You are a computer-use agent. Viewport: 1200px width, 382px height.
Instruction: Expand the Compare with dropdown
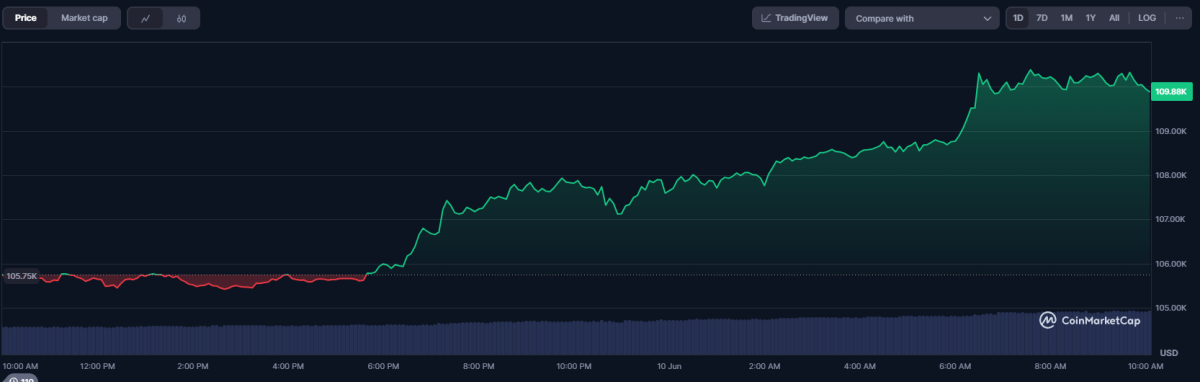922,18
